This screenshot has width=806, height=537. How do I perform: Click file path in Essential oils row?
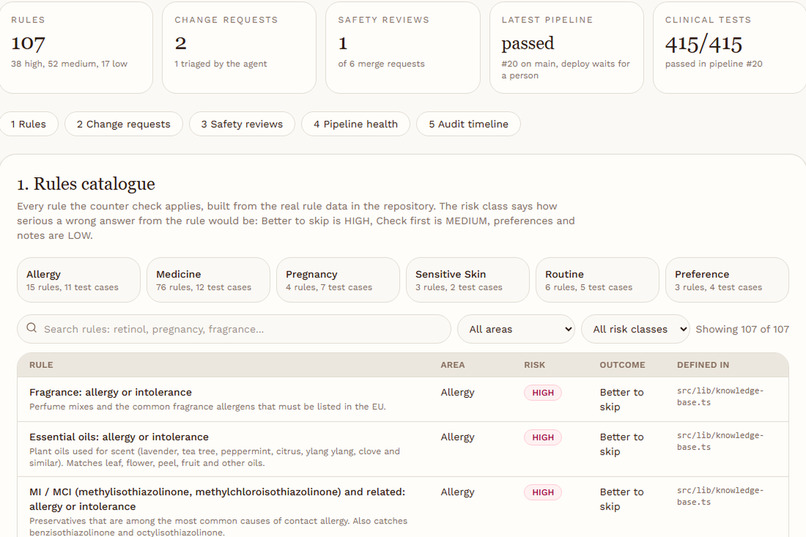(720, 441)
